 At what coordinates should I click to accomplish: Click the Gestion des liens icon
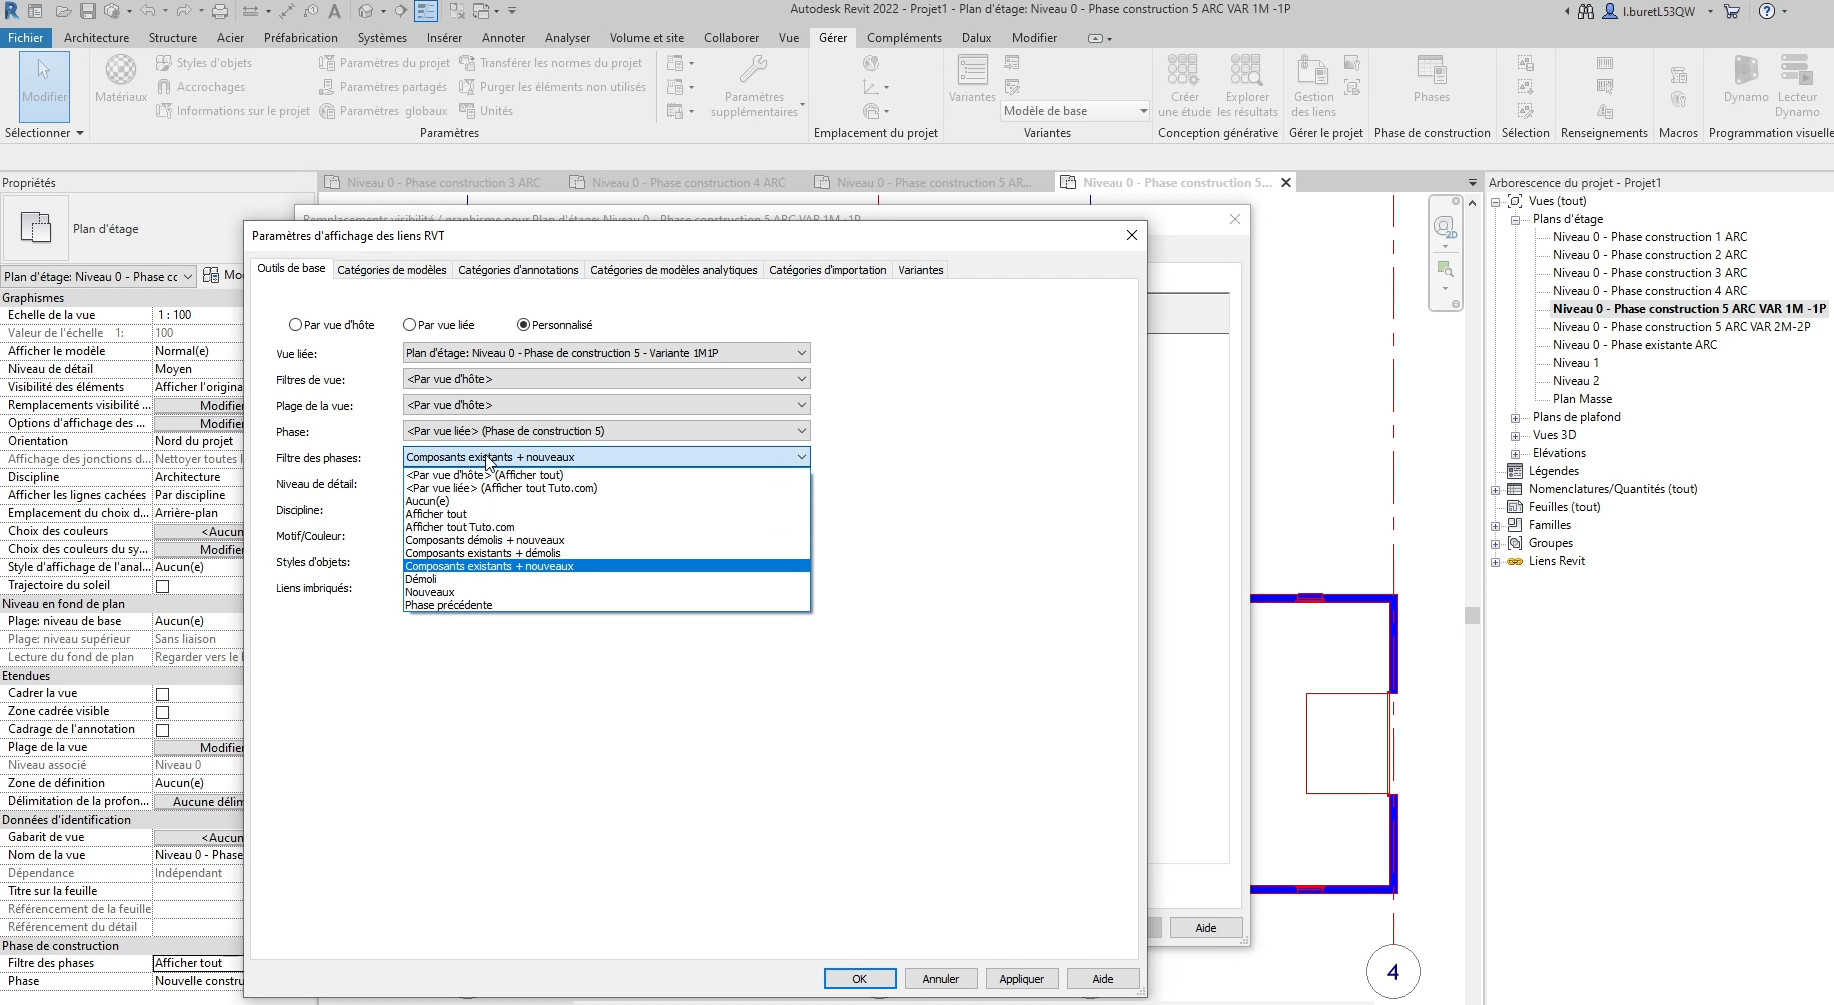[x=1312, y=72]
